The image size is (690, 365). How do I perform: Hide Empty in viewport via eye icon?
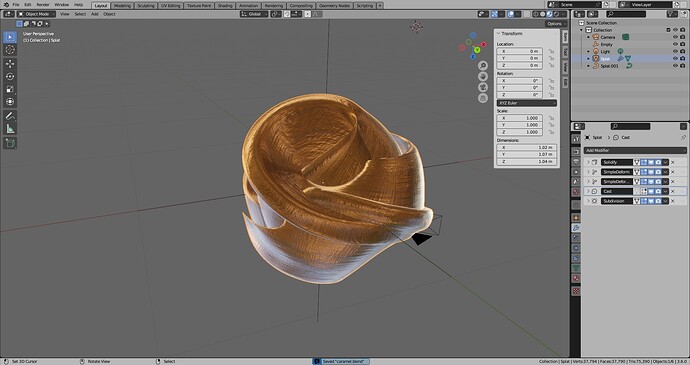coord(675,44)
